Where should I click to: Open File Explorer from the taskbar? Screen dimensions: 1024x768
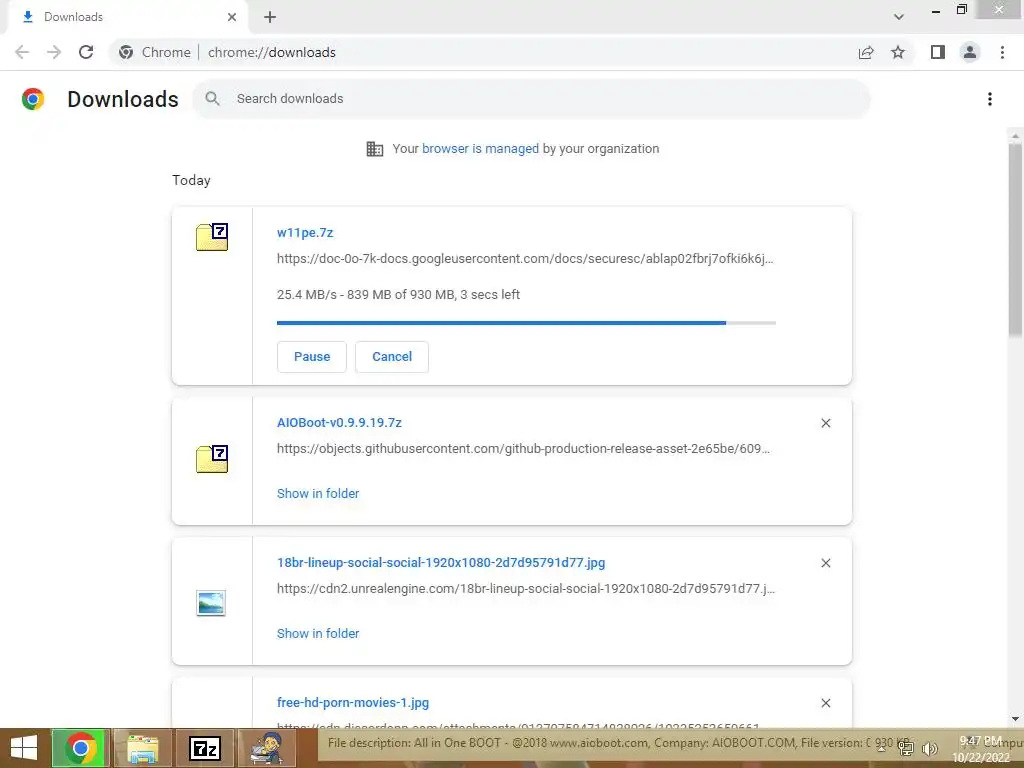click(x=142, y=748)
